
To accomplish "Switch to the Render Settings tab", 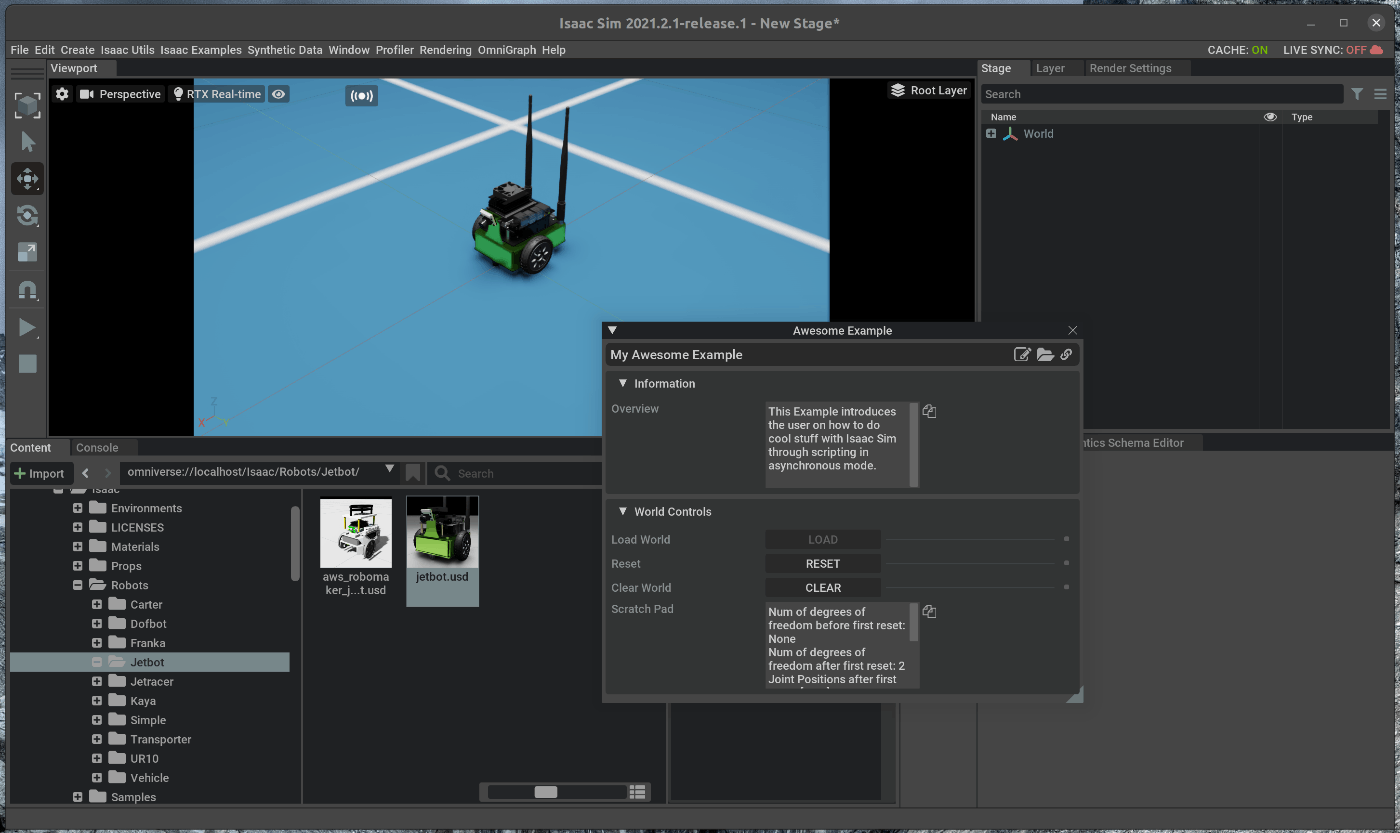I will click(x=1130, y=68).
